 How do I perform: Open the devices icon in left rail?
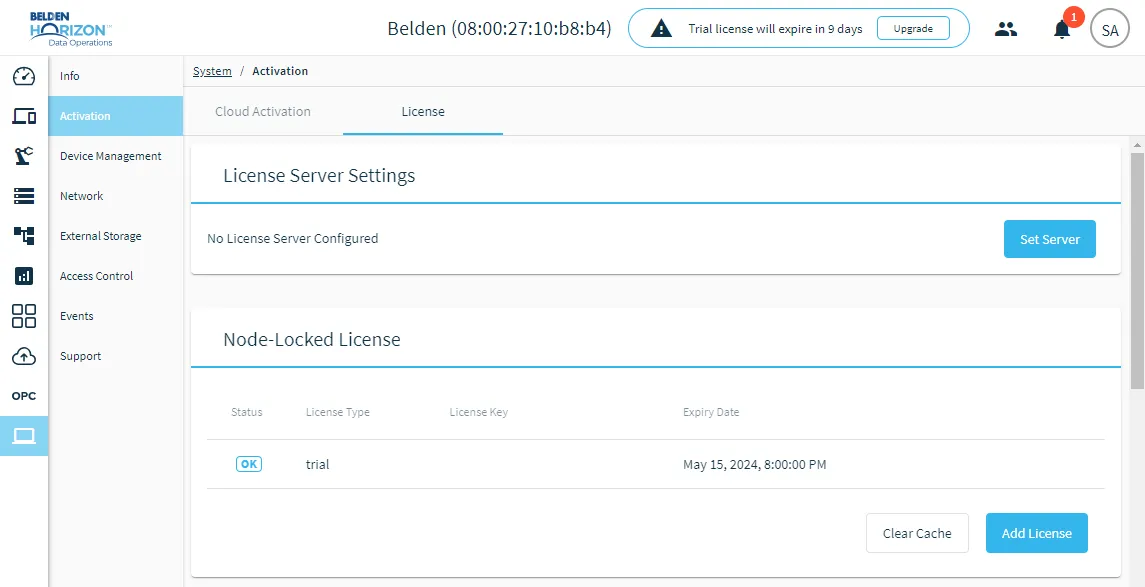click(x=24, y=116)
